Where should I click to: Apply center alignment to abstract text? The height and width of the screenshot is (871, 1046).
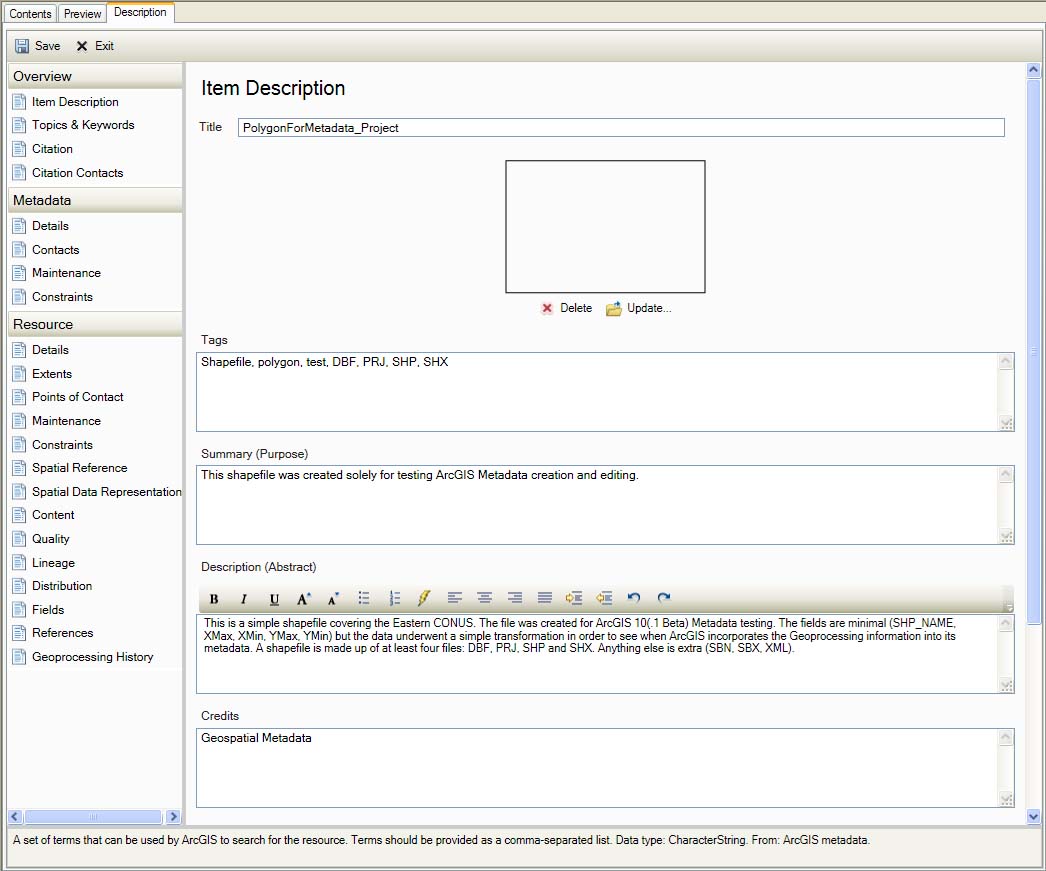(484, 597)
